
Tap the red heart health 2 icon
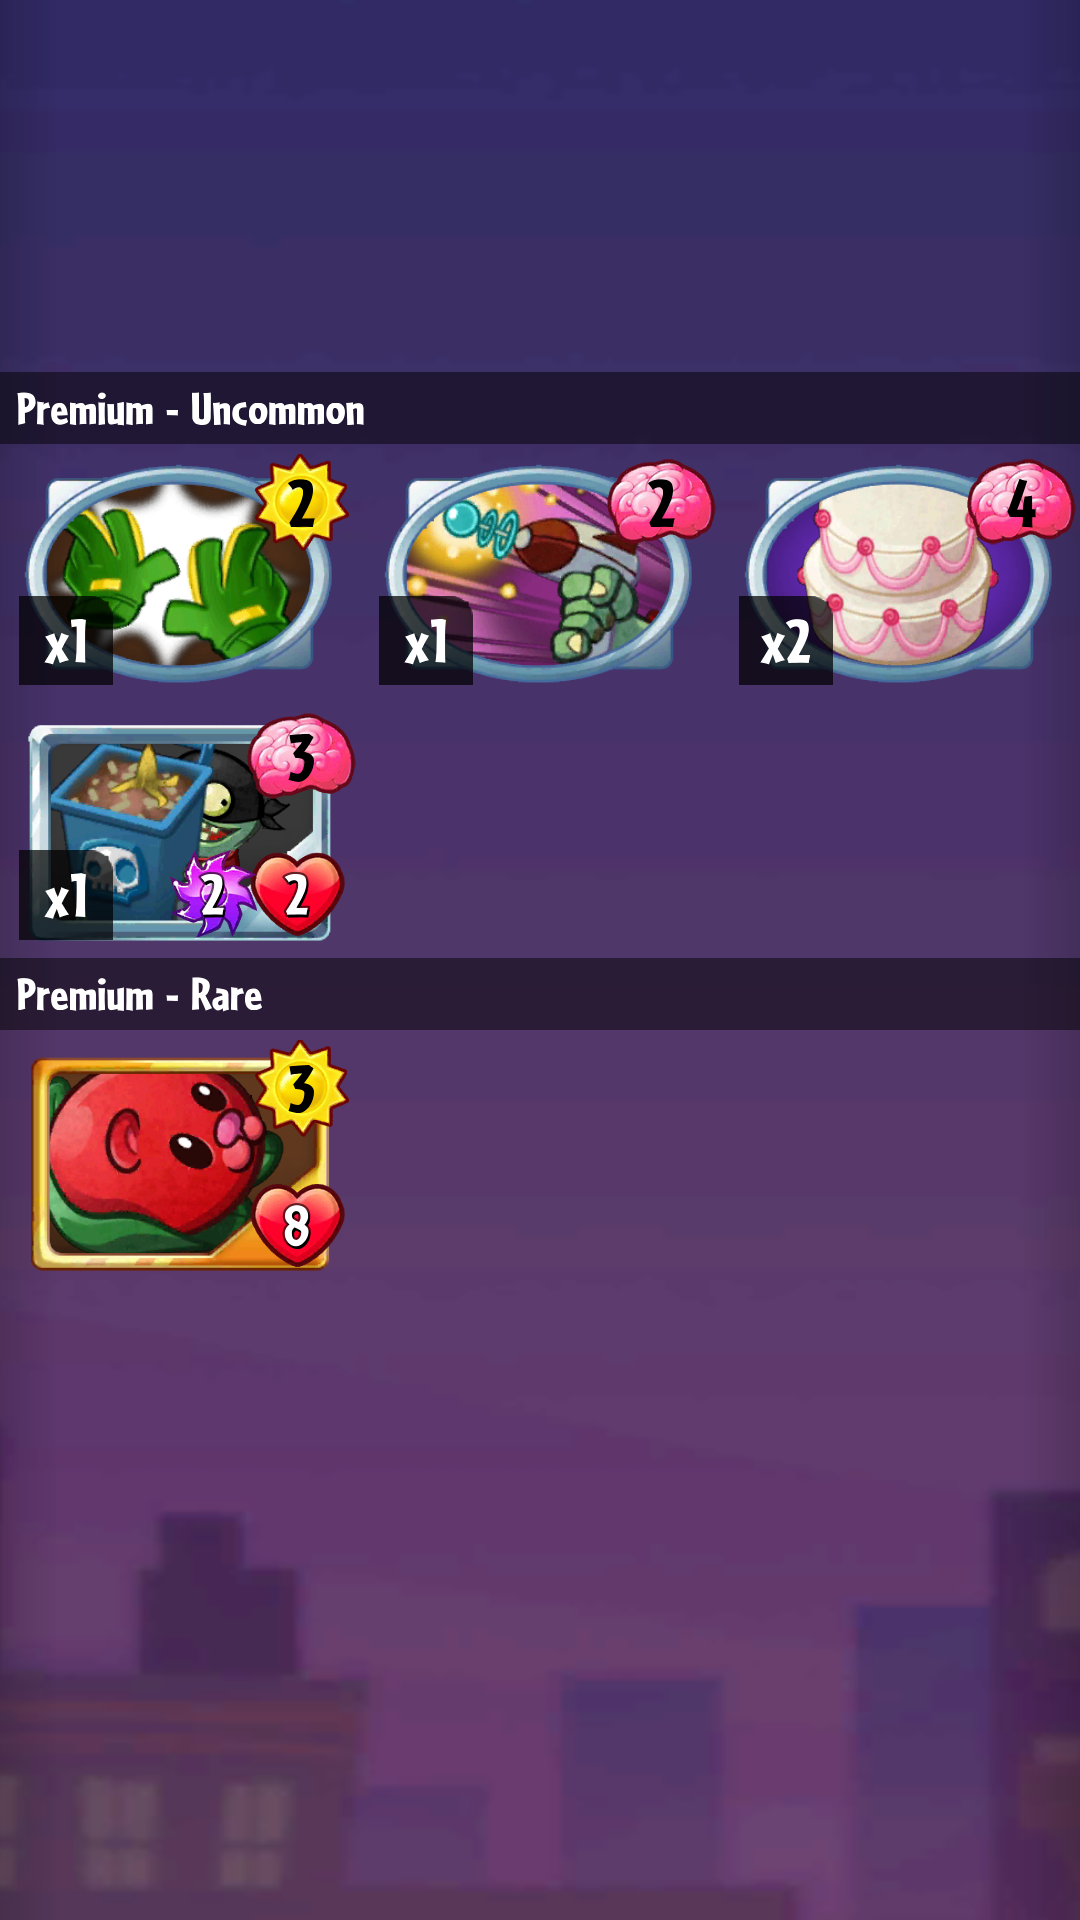(x=297, y=894)
